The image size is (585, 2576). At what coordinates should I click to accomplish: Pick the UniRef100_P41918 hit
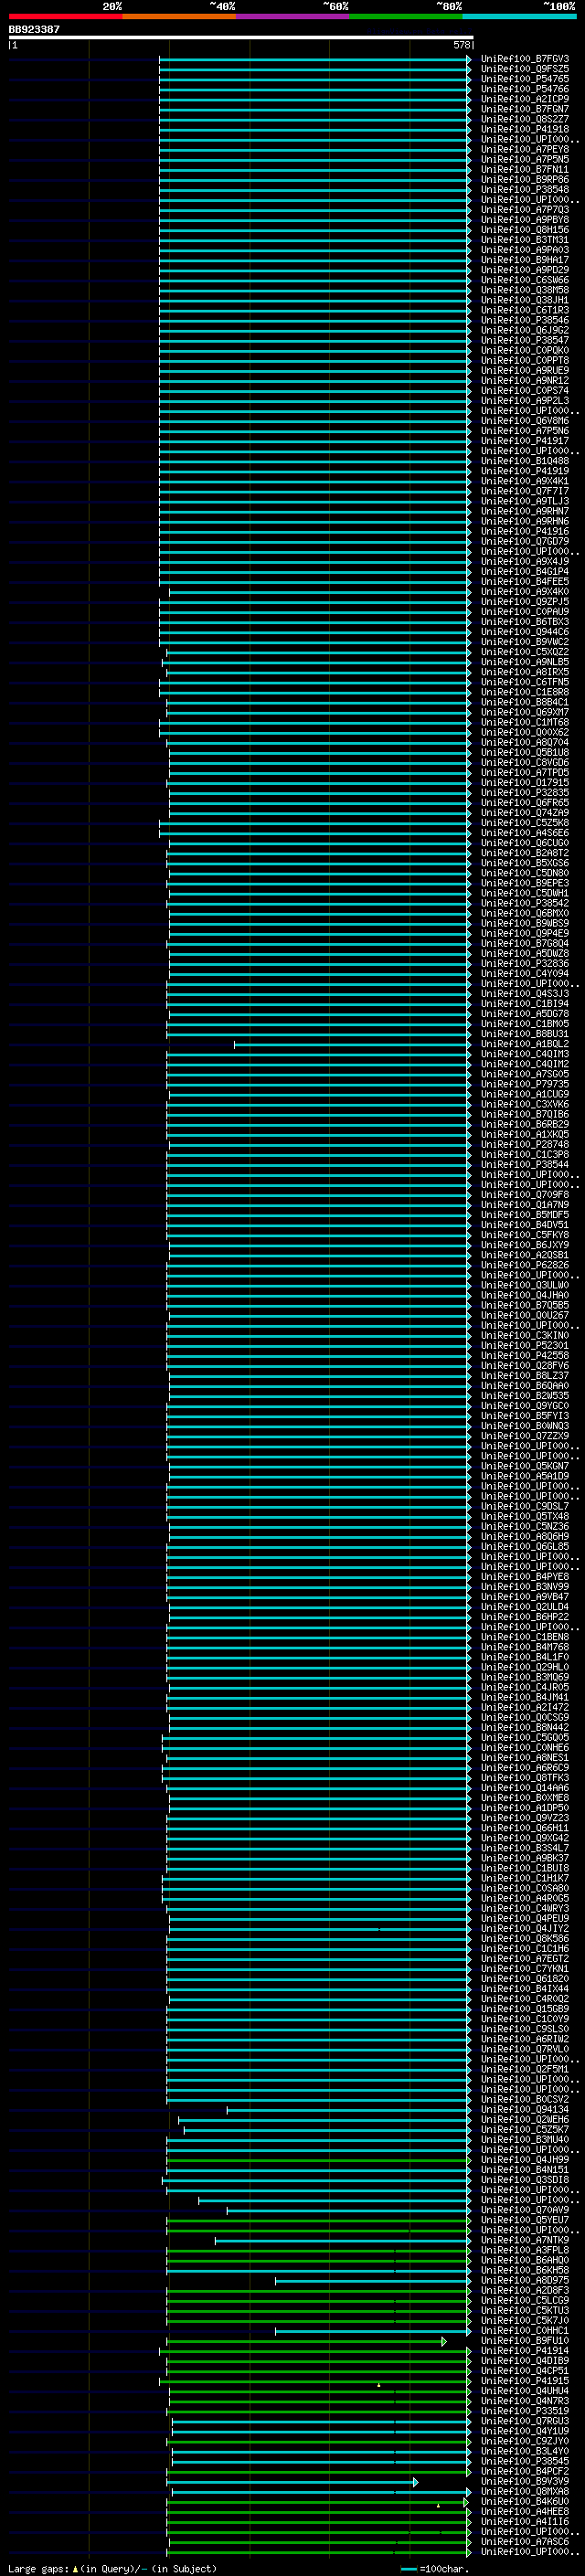pos(525,129)
